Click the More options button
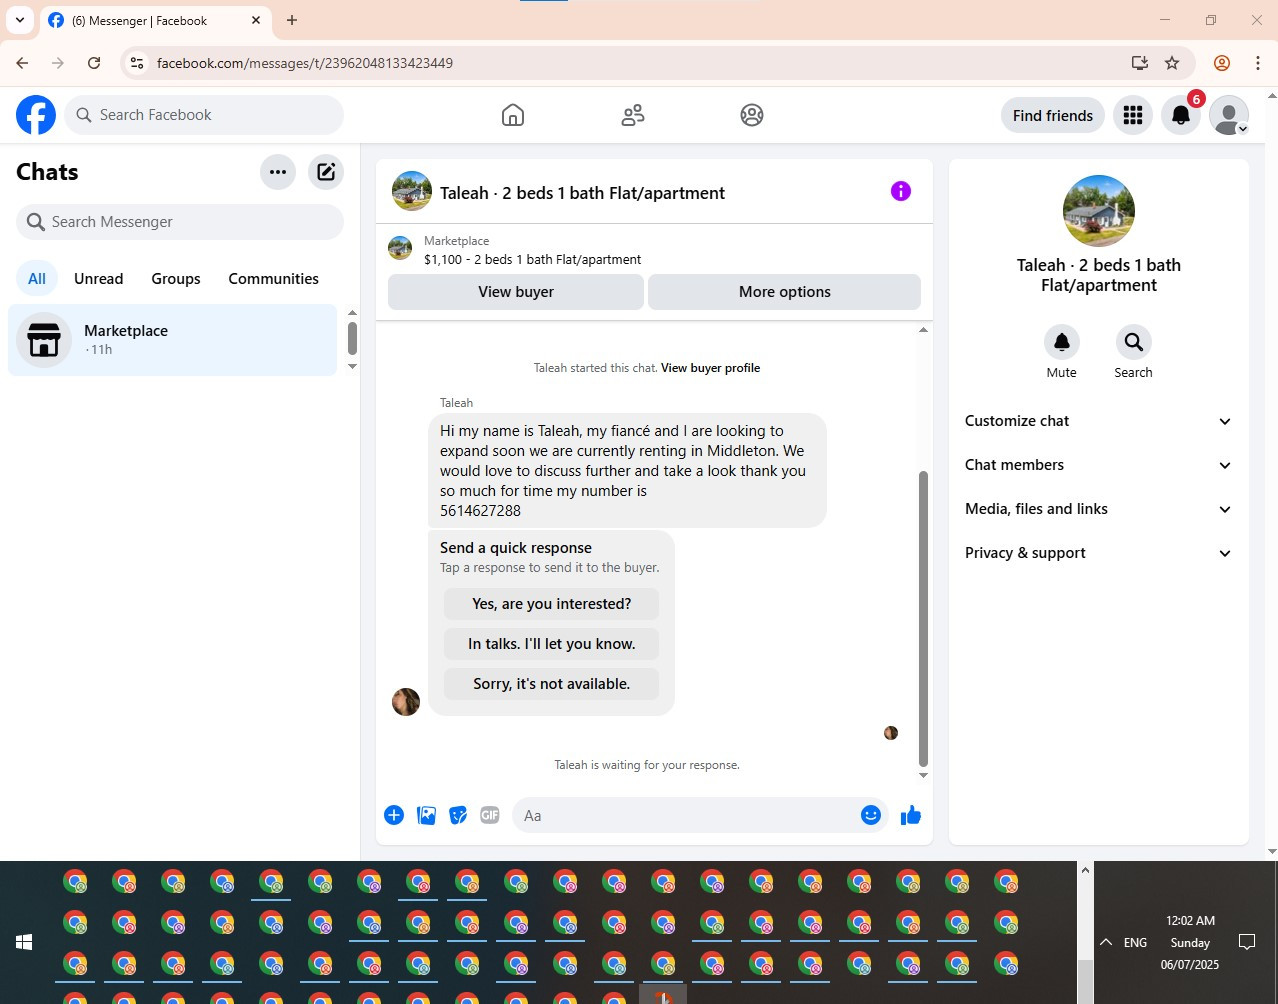Screen dimensions: 1278x1004 [x=785, y=292]
